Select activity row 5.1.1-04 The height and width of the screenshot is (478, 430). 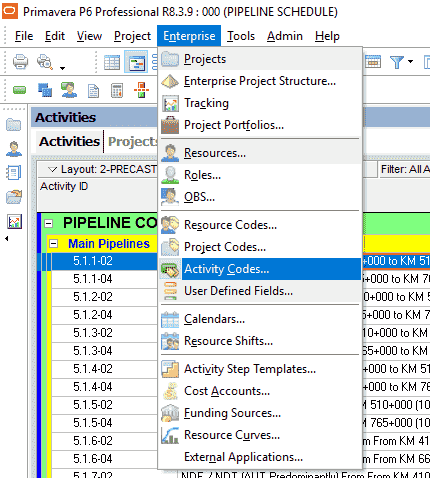tap(104, 279)
